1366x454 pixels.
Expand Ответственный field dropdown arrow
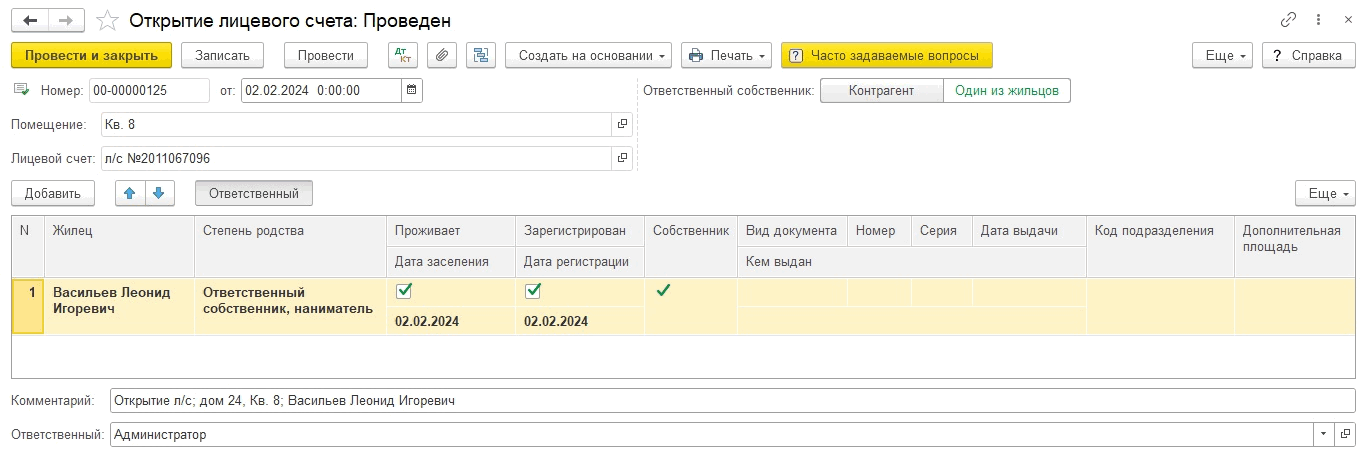(x=1325, y=435)
